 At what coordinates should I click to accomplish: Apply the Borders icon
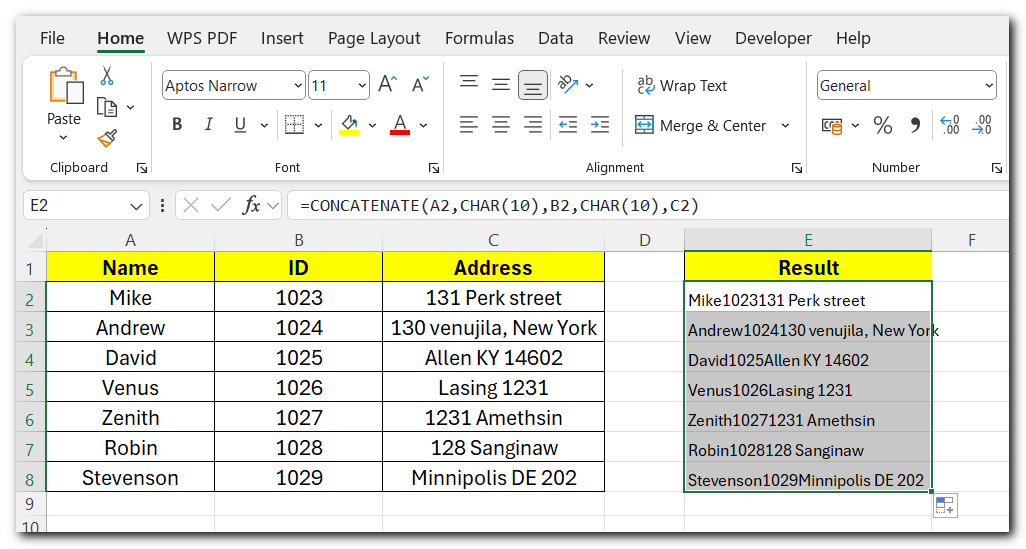[294, 124]
